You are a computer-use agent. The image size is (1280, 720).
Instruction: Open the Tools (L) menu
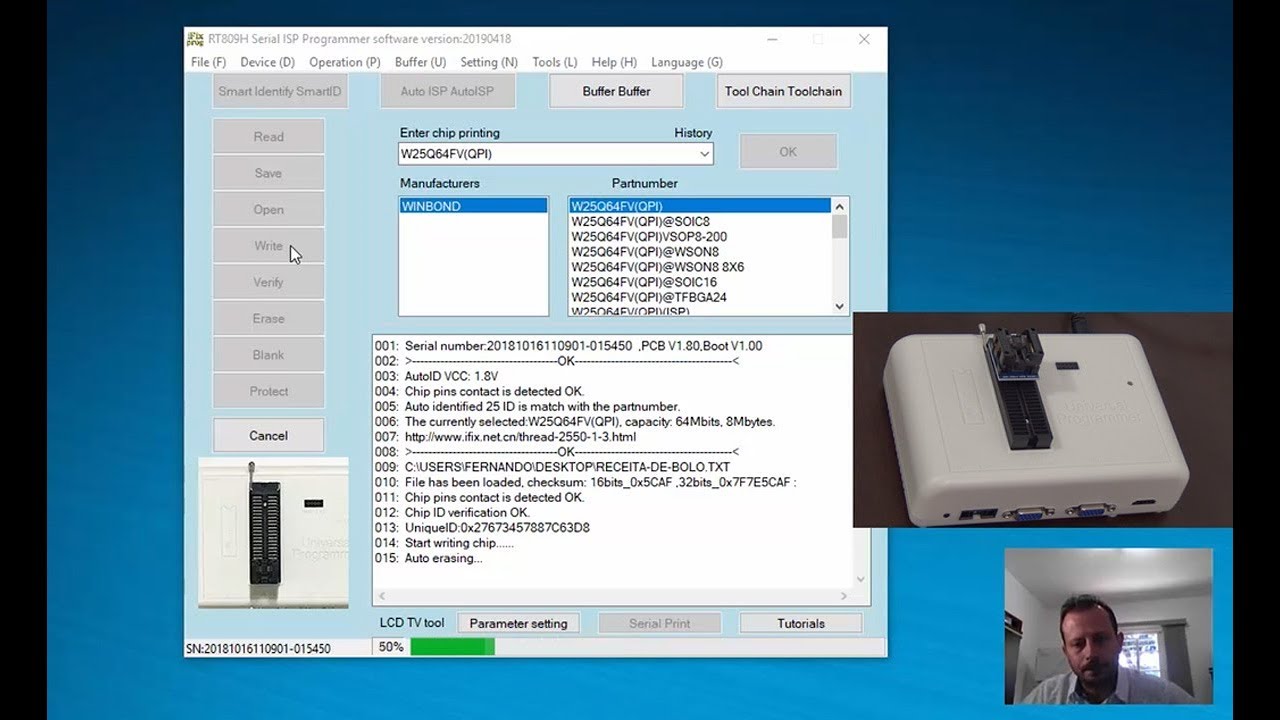(555, 62)
